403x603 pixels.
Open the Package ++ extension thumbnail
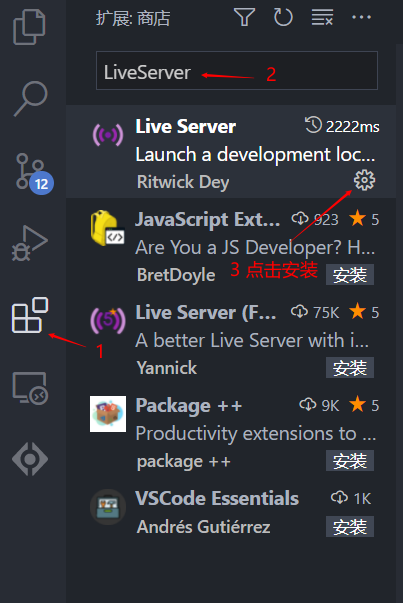pos(108,414)
